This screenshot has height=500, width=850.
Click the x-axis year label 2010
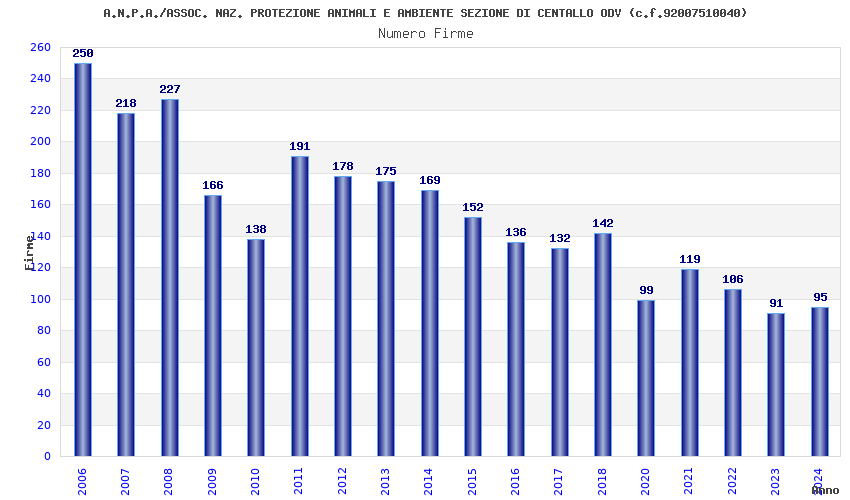tap(255, 482)
